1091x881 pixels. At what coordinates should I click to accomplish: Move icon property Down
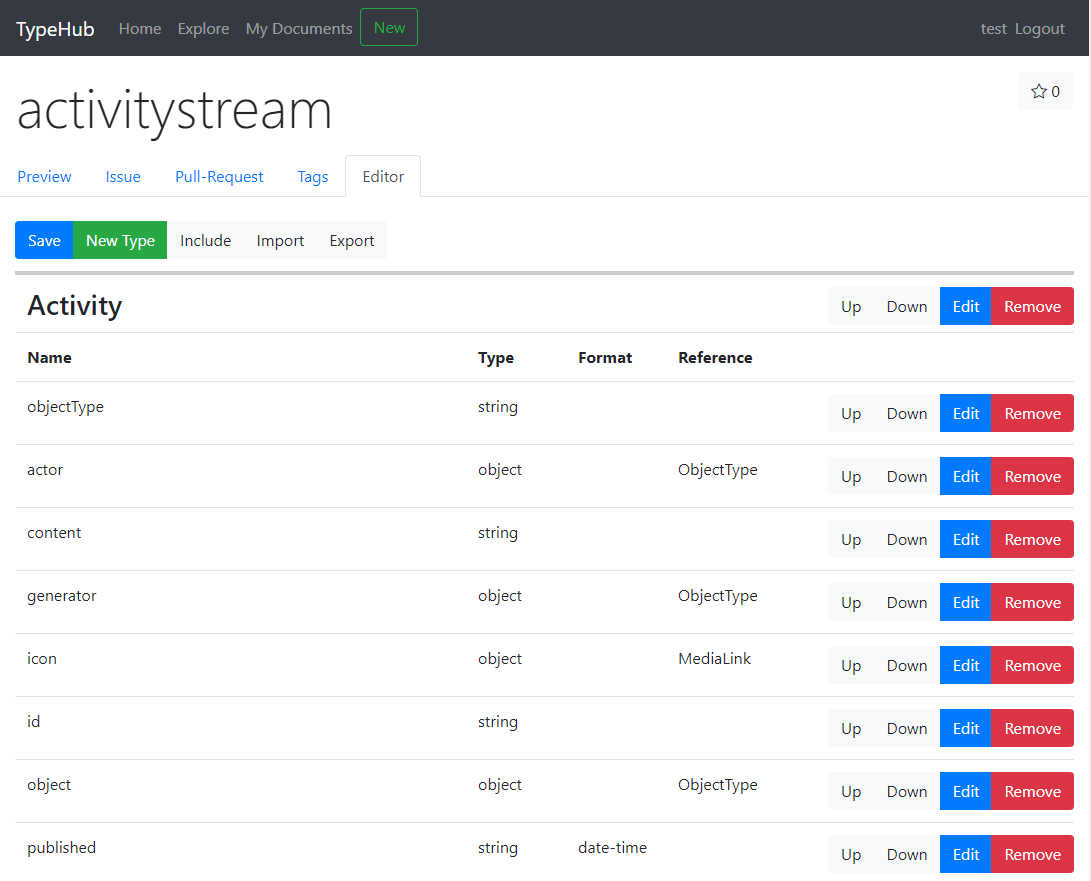pyautogui.click(x=907, y=665)
